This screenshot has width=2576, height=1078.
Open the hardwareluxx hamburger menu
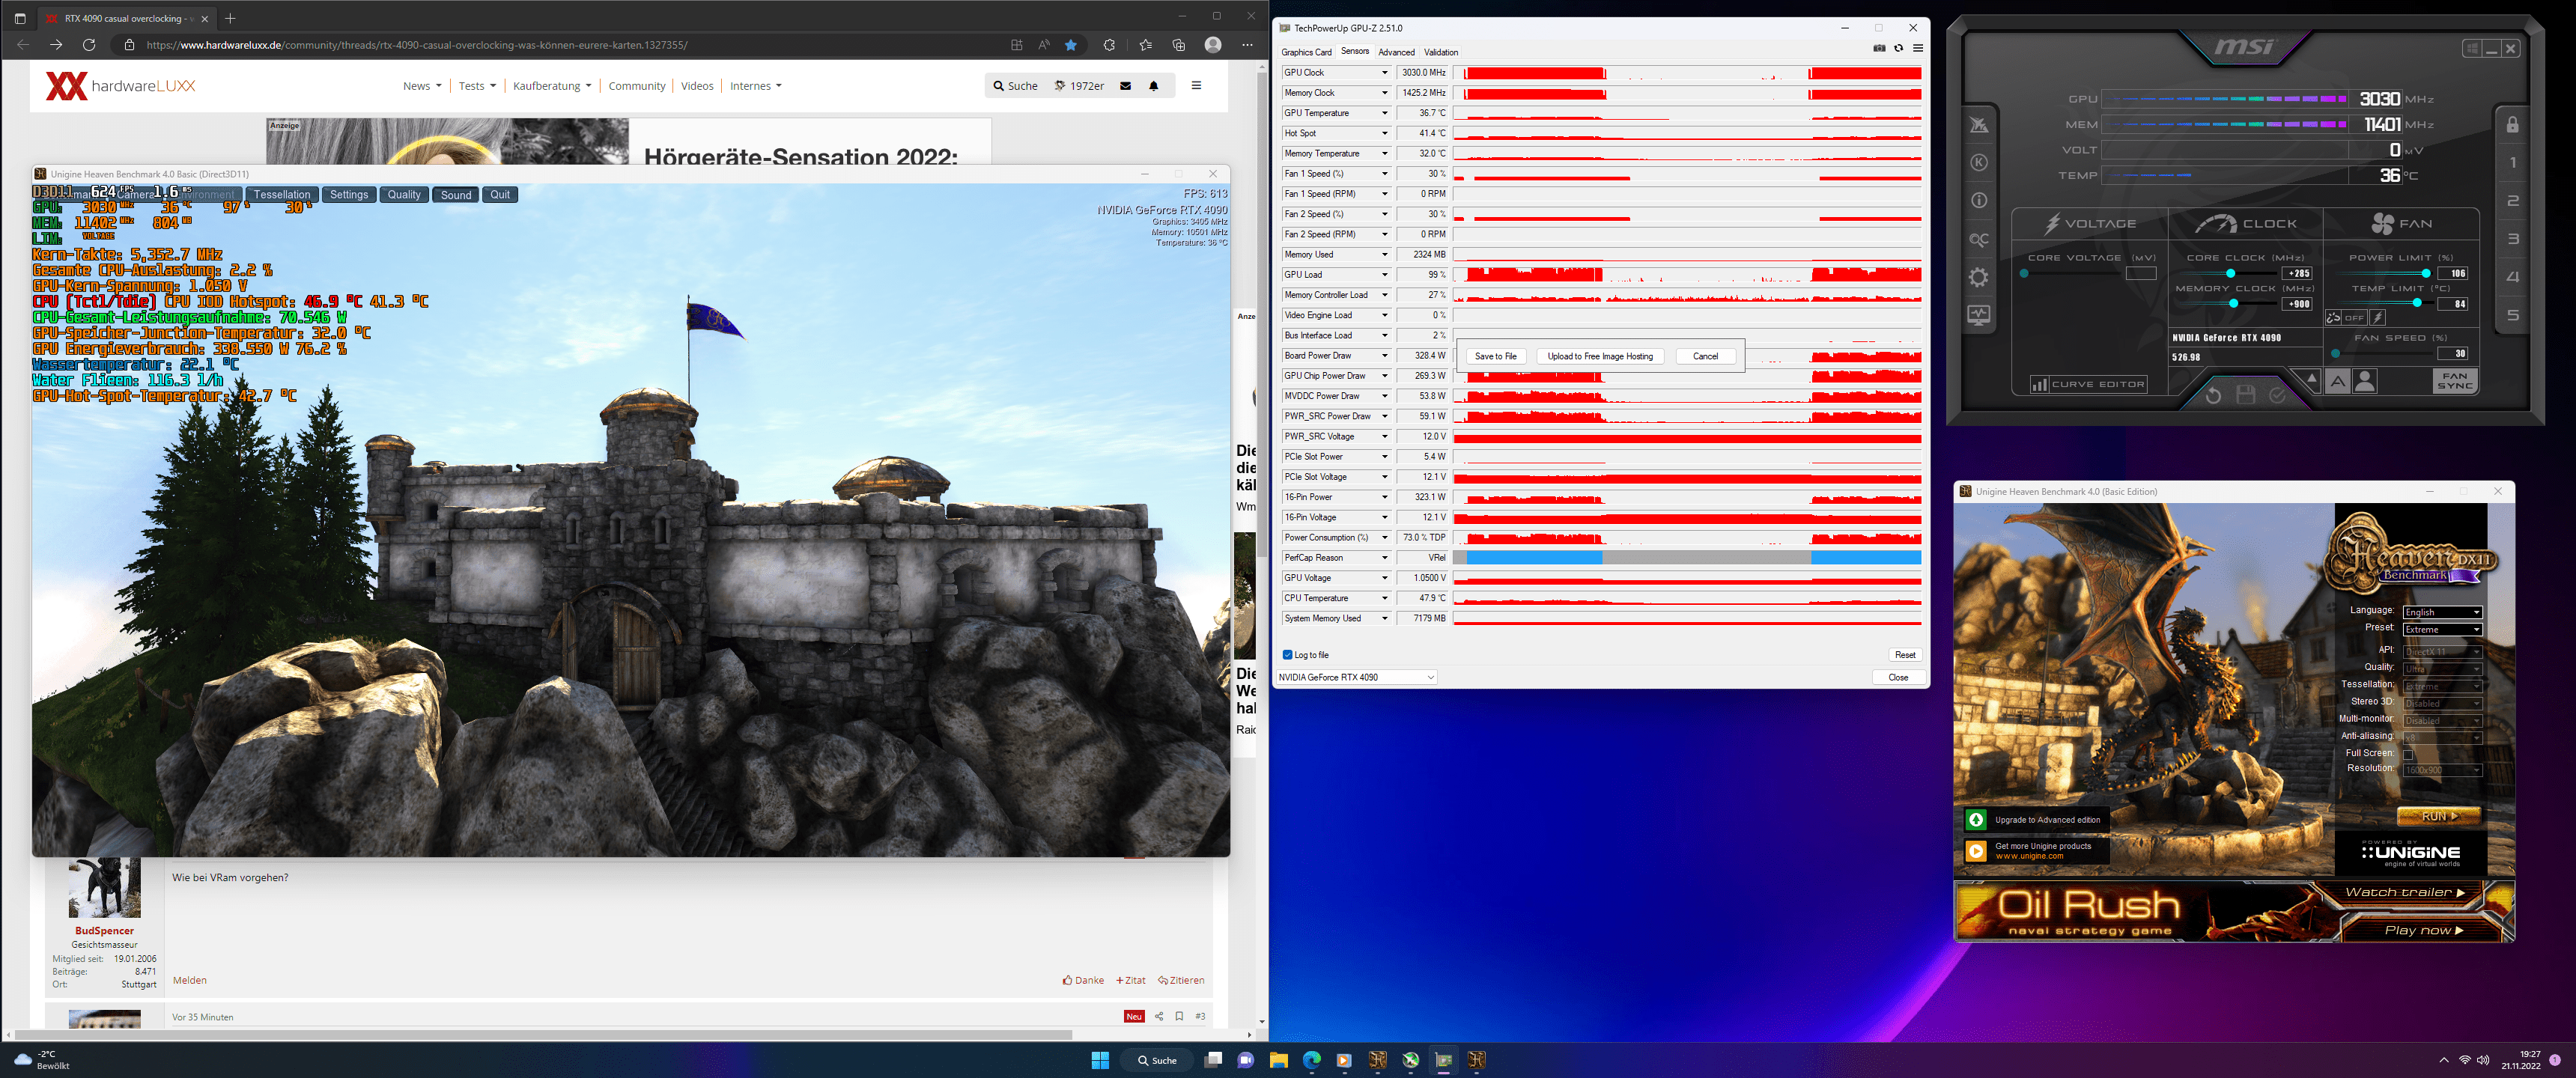1196,85
